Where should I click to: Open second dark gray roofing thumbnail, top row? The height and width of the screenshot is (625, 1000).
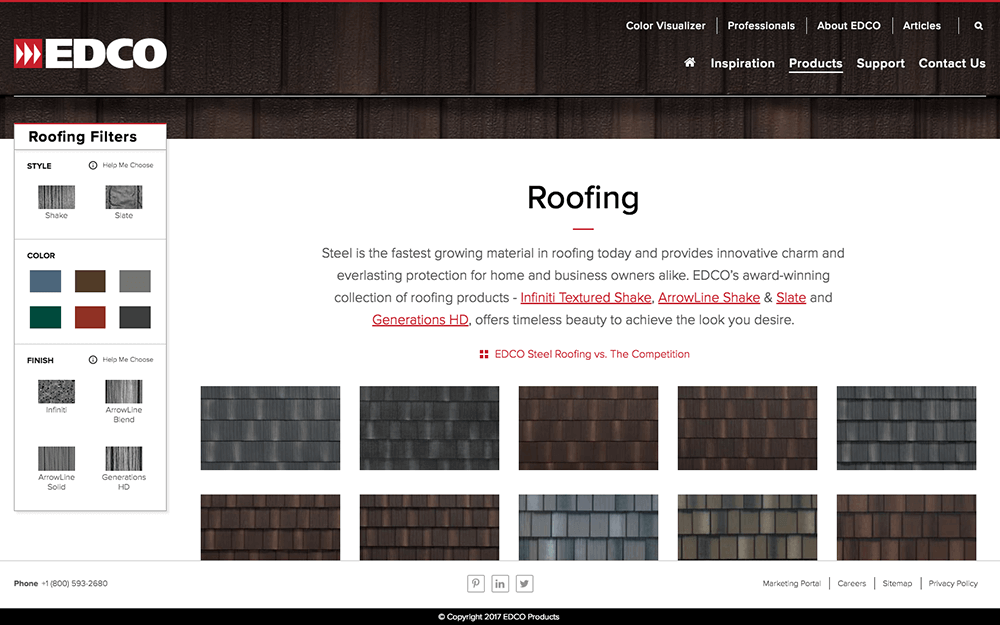(429, 428)
